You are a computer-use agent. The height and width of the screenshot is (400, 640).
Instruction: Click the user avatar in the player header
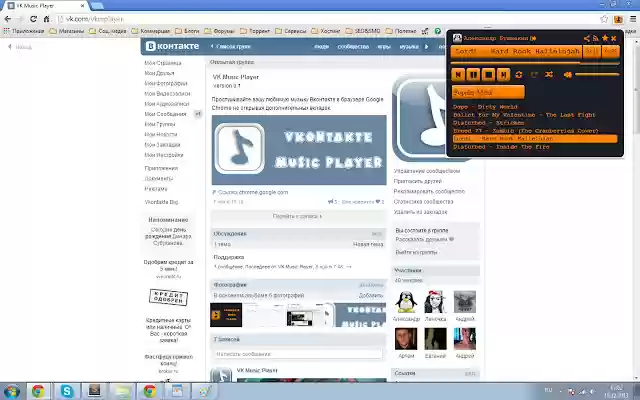[457, 38]
